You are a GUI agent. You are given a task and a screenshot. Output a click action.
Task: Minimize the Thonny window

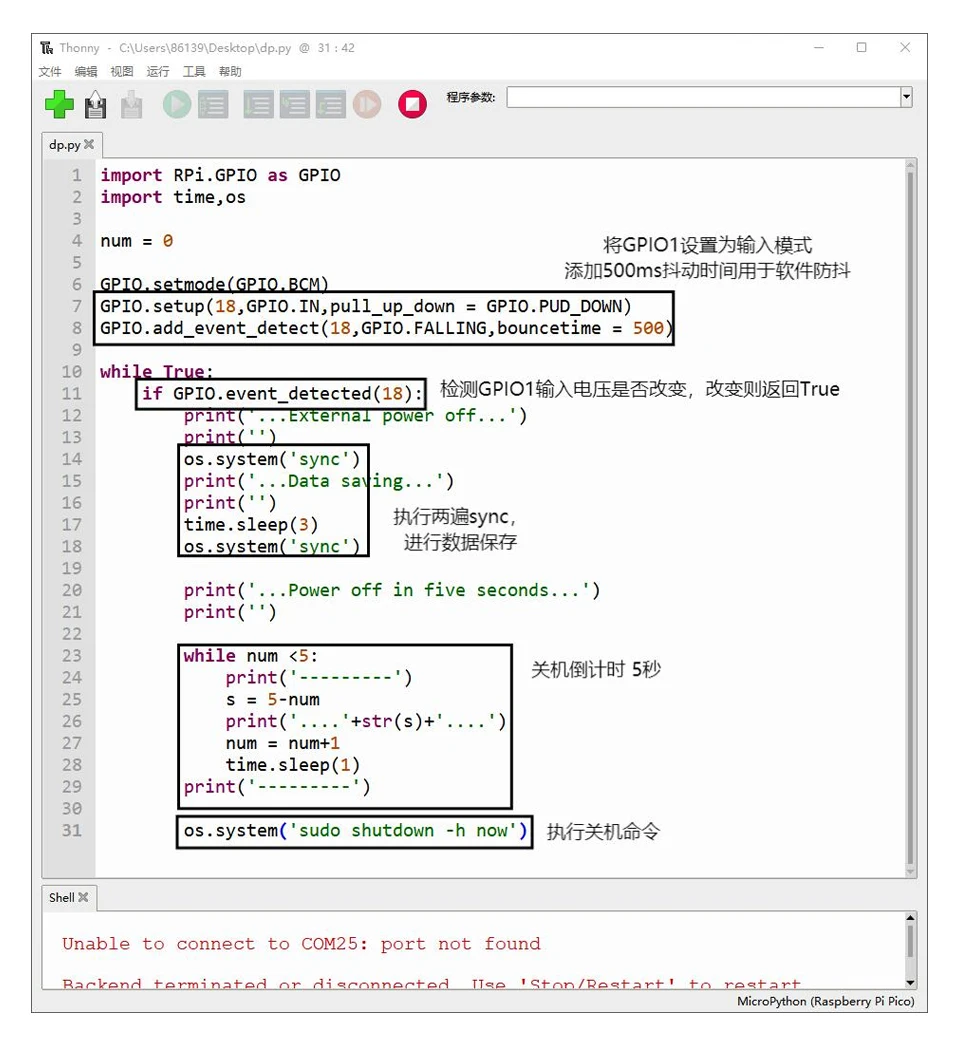[x=819, y=48]
